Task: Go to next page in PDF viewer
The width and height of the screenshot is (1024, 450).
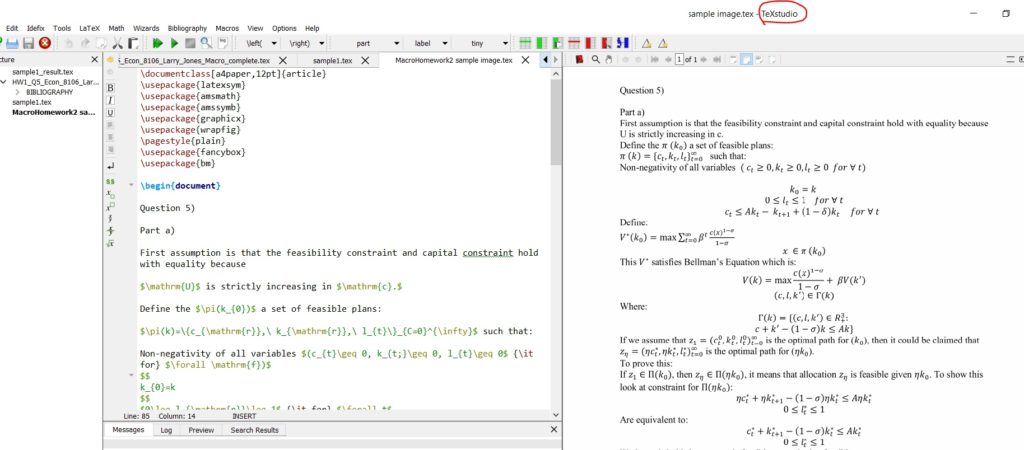Action: click(x=703, y=59)
